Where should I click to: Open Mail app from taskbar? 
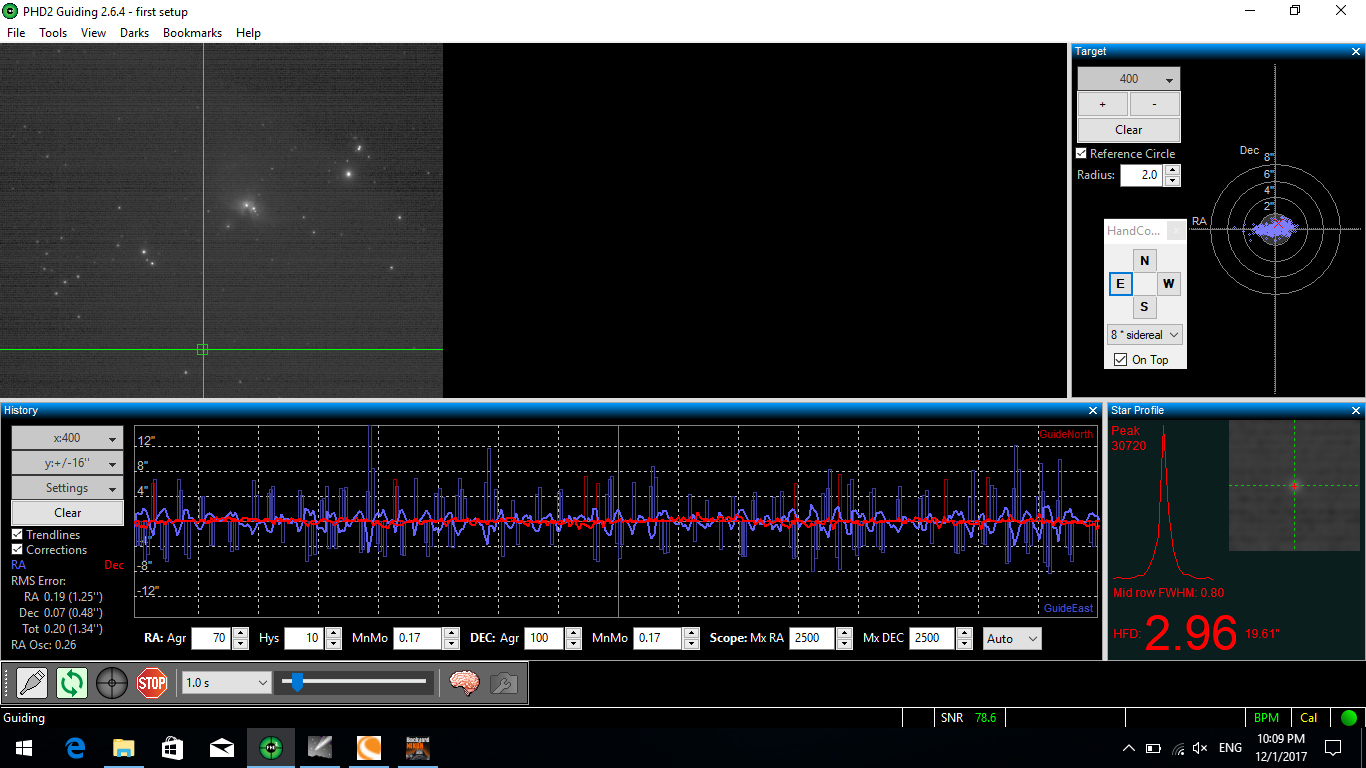click(x=221, y=748)
